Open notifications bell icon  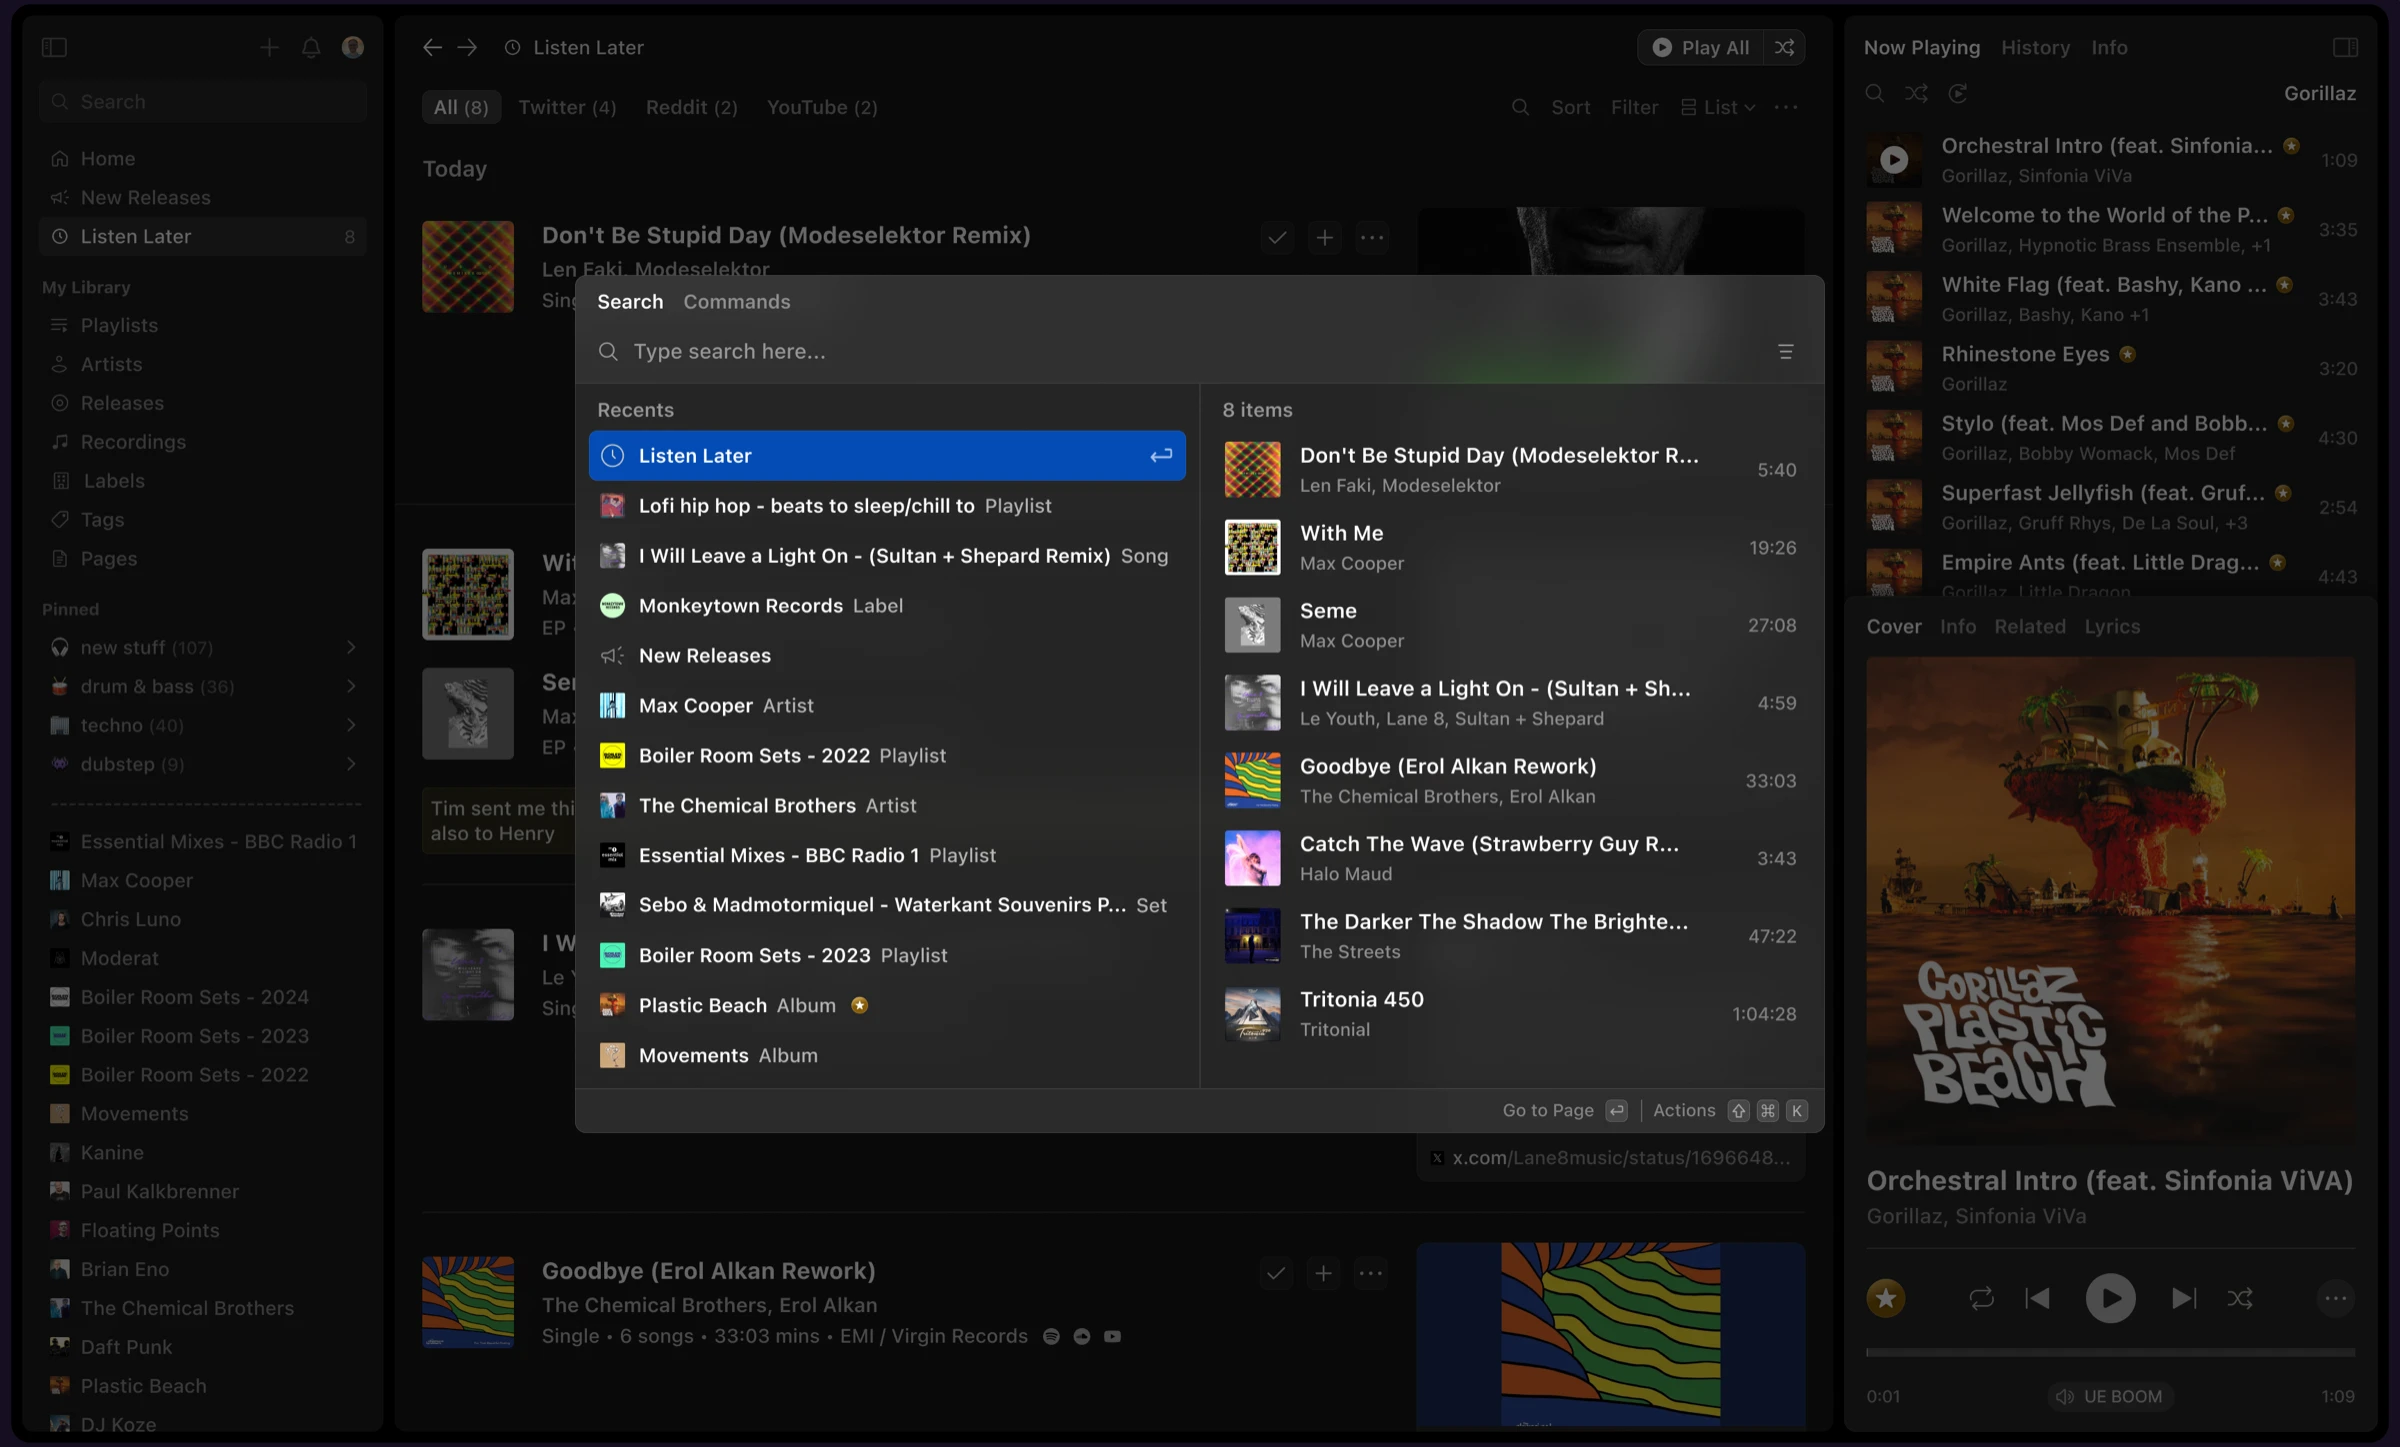pyautogui.click(x=311, y=47)
